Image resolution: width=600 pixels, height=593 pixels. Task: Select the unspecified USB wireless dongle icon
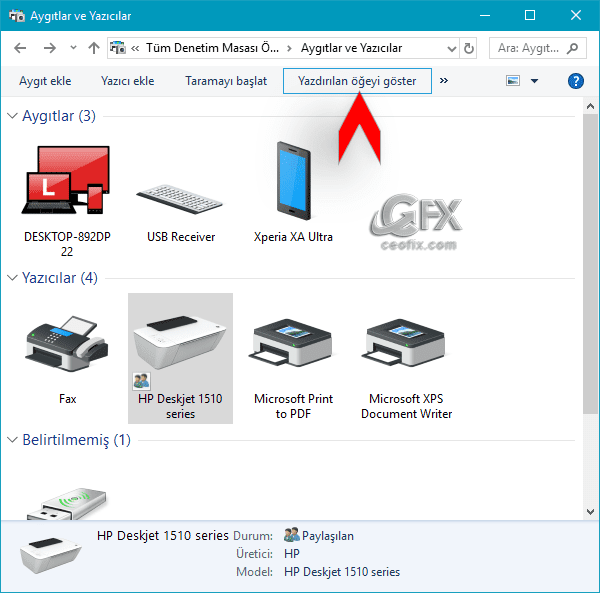(x=67, y=504)
